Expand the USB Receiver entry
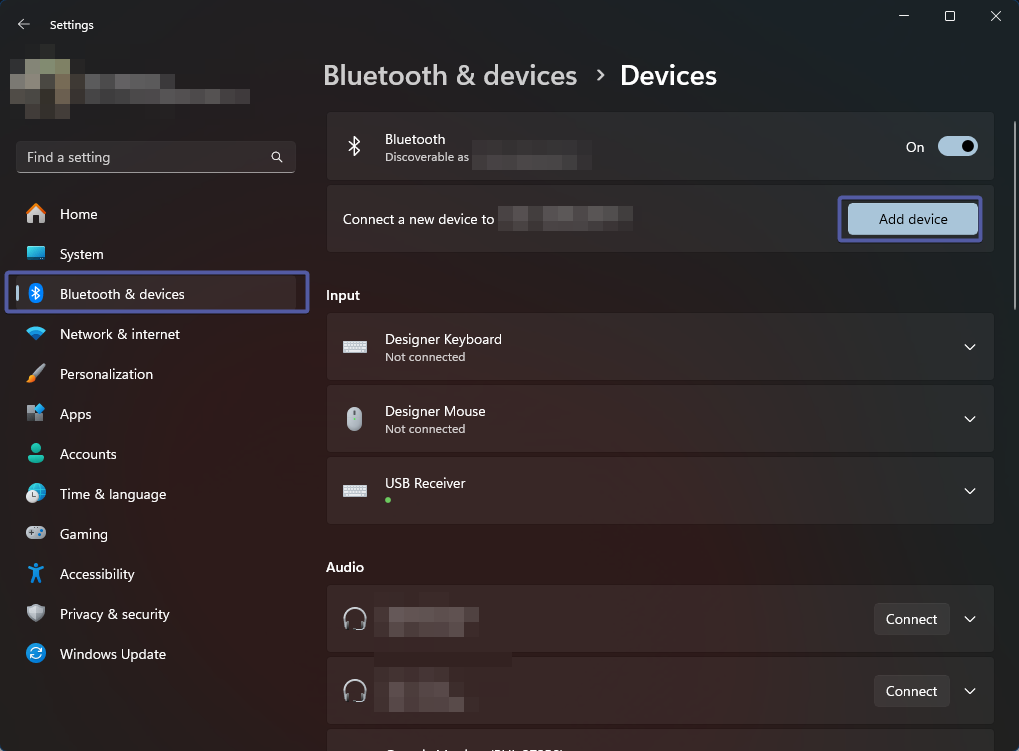1019x751 pixels. (969, 491)
